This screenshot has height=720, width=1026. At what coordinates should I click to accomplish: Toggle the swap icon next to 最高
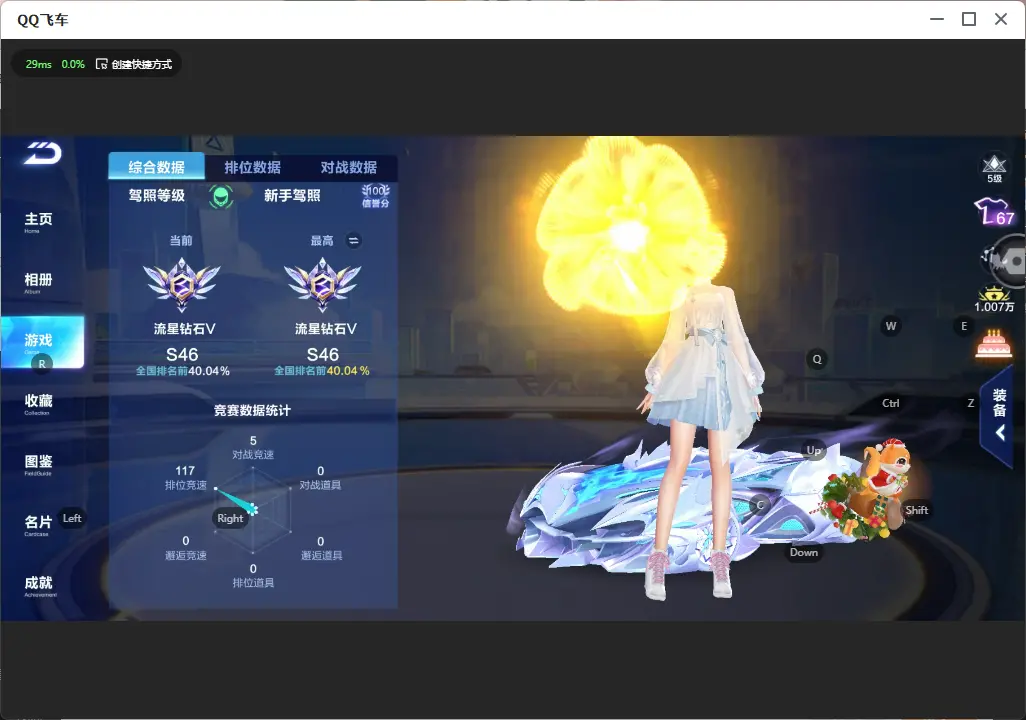coord(353,241)
